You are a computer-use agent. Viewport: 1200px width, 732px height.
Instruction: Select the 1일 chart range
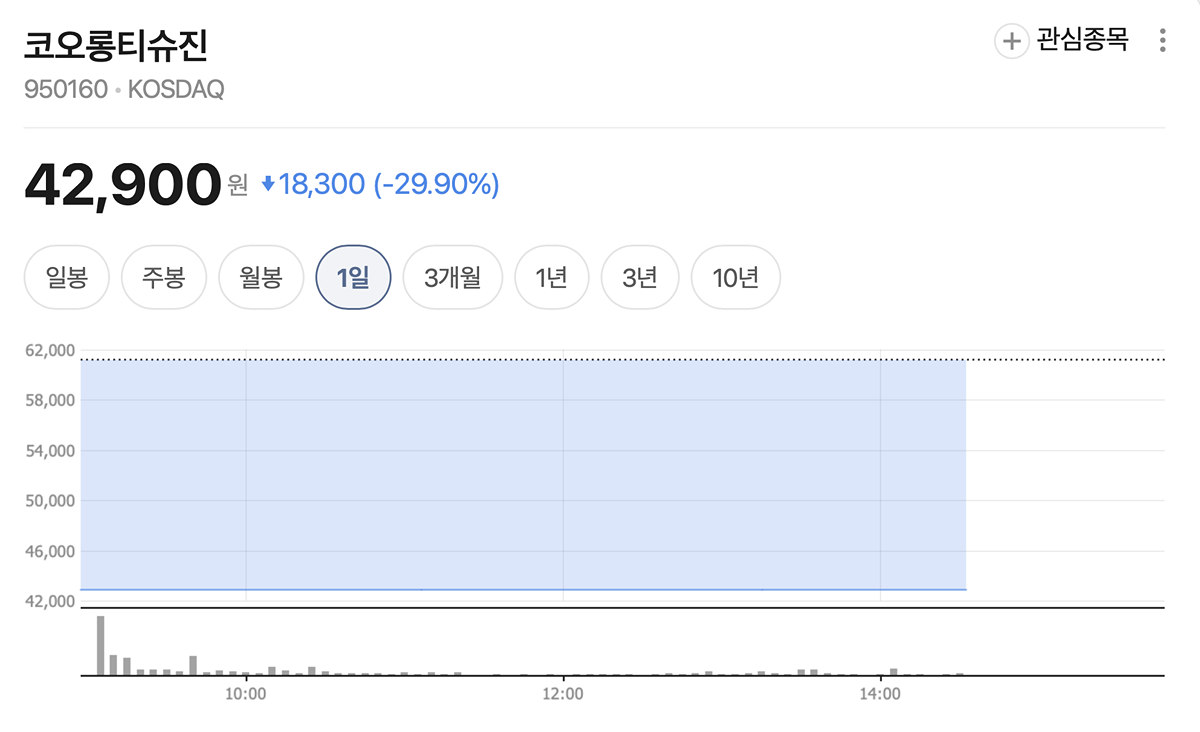353,277
